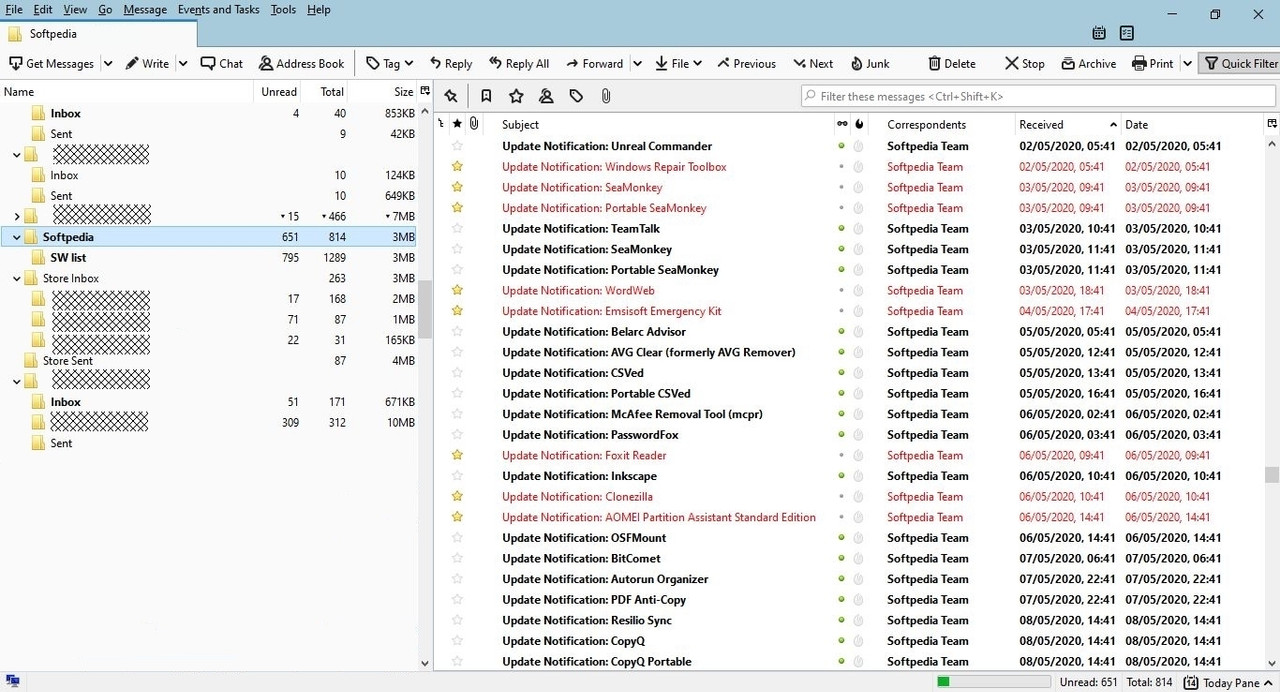Screen dimensions: 1280x692
Task: Print the current message
Action: (x=1153, y=63)
